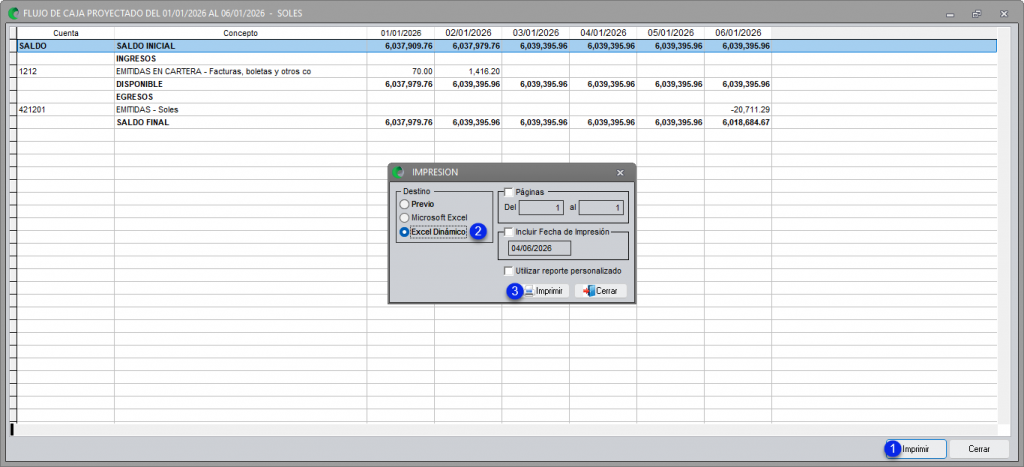Tick Utilizar reporte personalizado checkbox
This screenshot has height=467, width=1024.
click(x=509, y=270)
